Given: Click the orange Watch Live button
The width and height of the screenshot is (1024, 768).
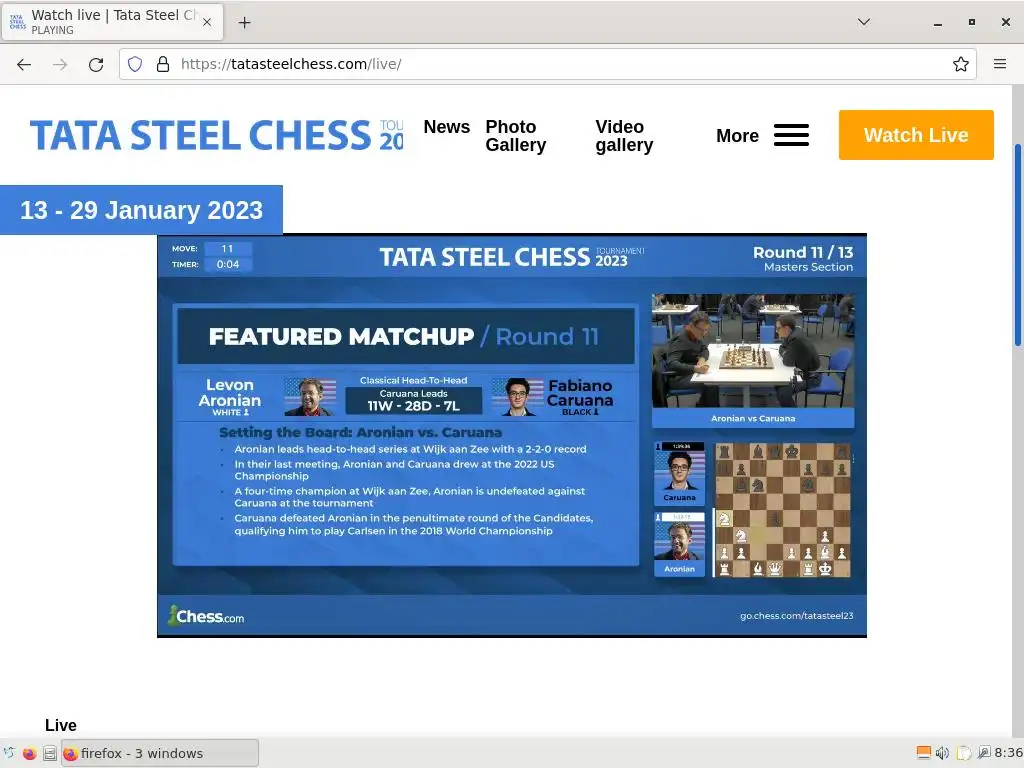Looking at the screenshot, I should (x=916, y=135).
